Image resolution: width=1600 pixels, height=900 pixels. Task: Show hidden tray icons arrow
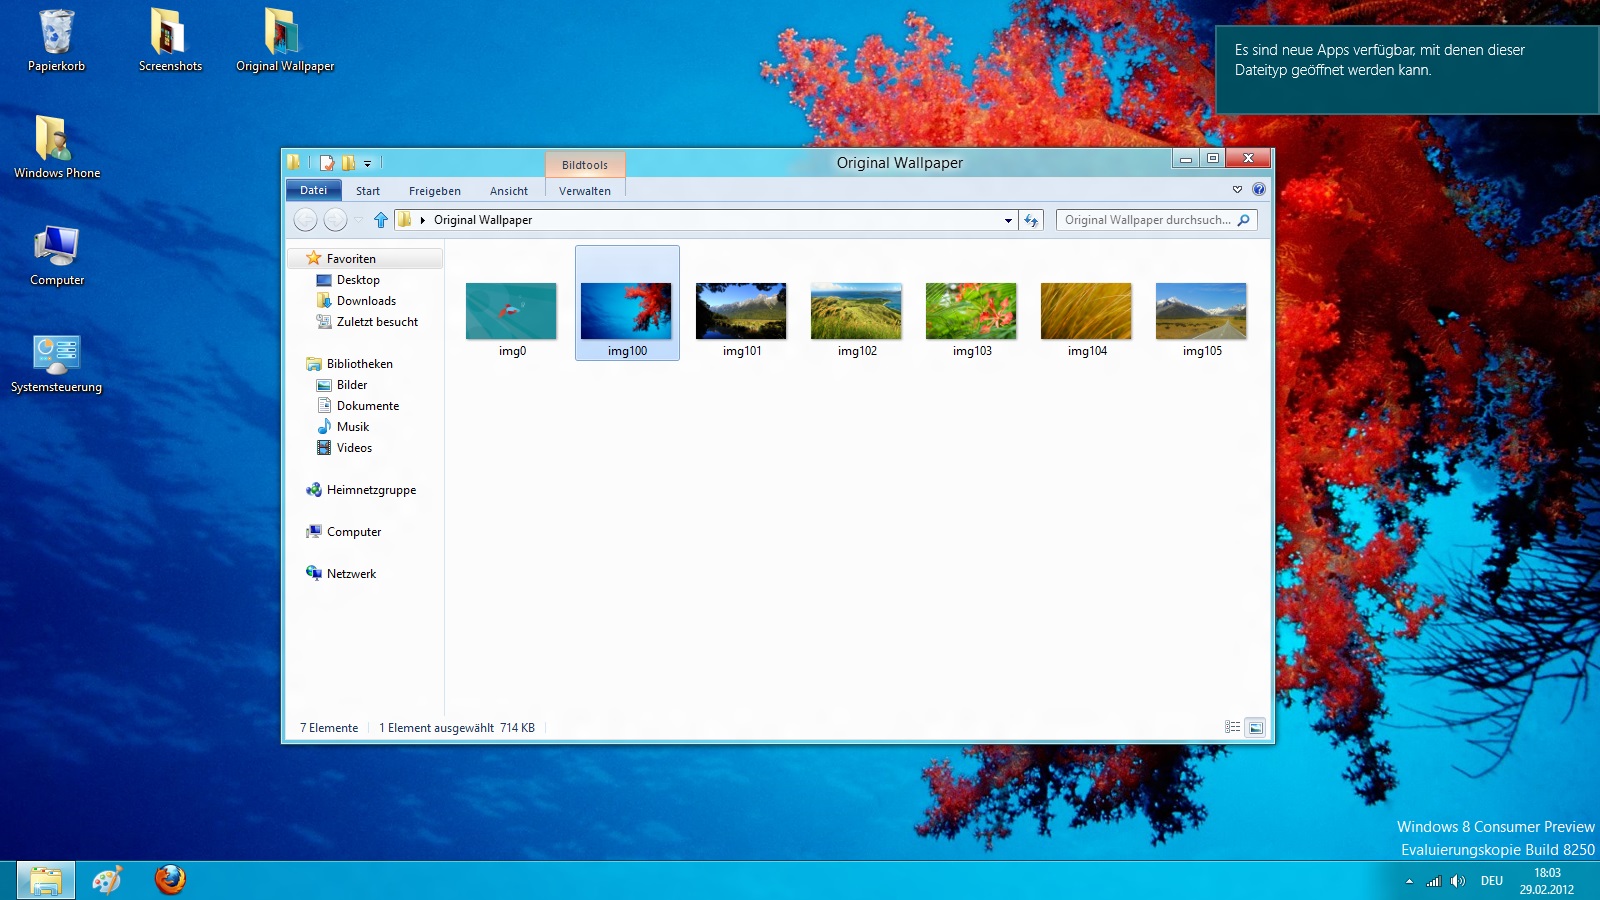[x=1409, y=881]
